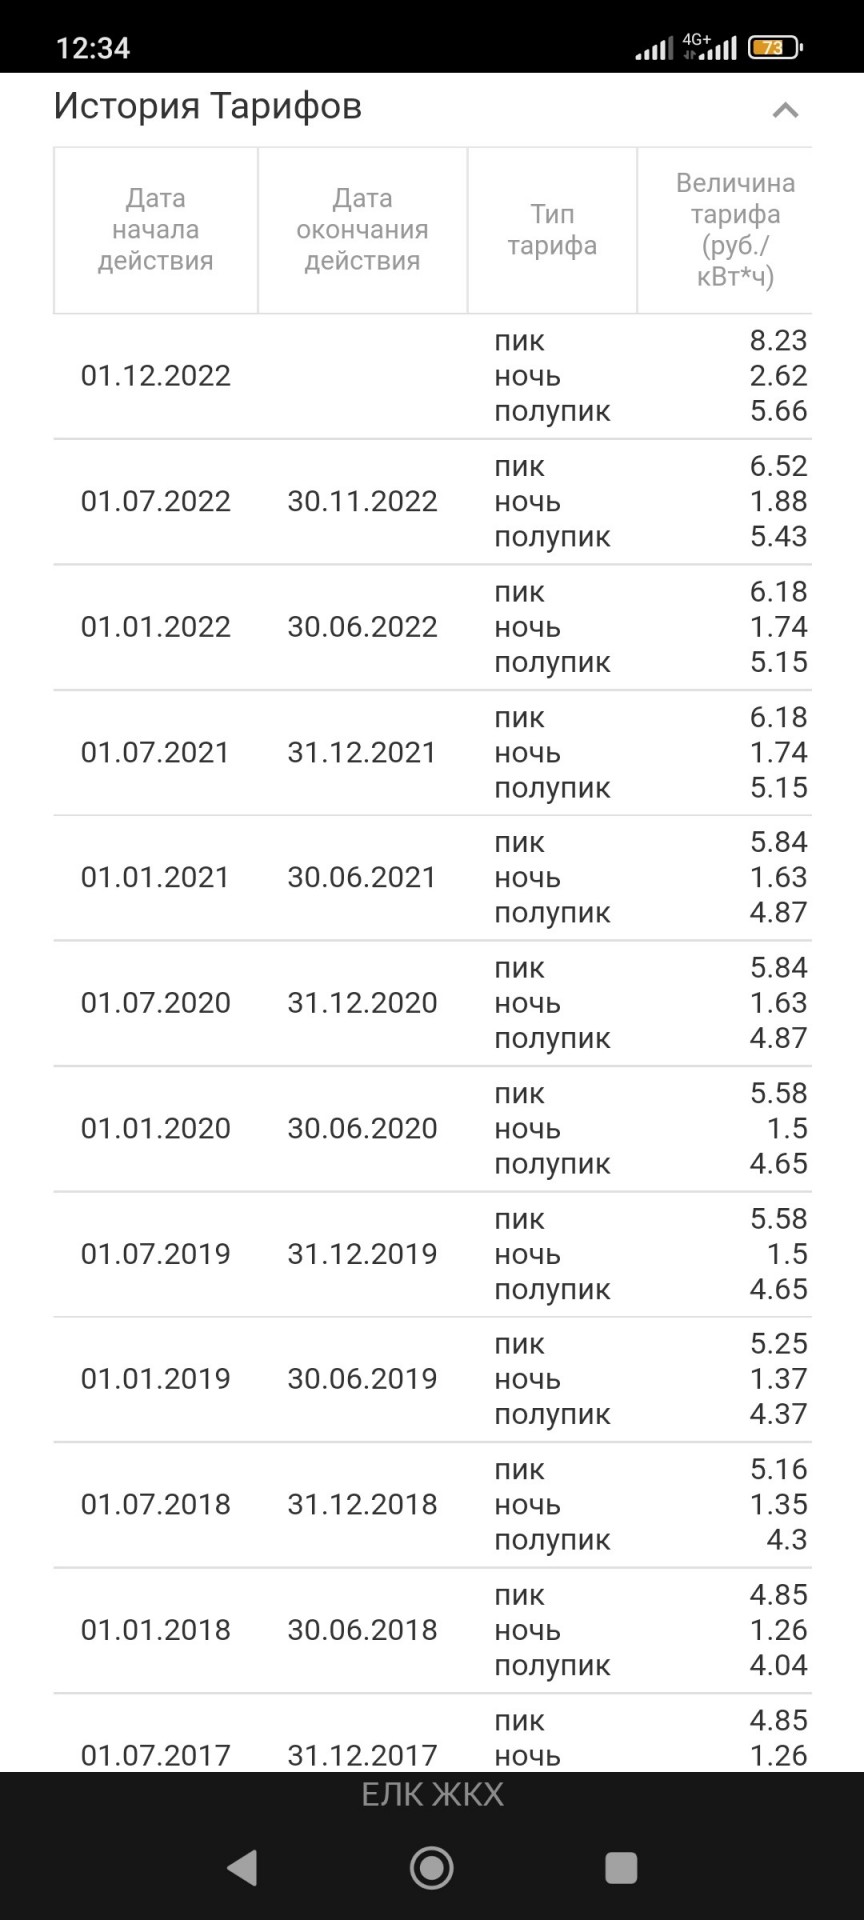This screenshot has height=1920, width=864.
Task: Tap the recent apps square icon
Action: coord(621,1867)
